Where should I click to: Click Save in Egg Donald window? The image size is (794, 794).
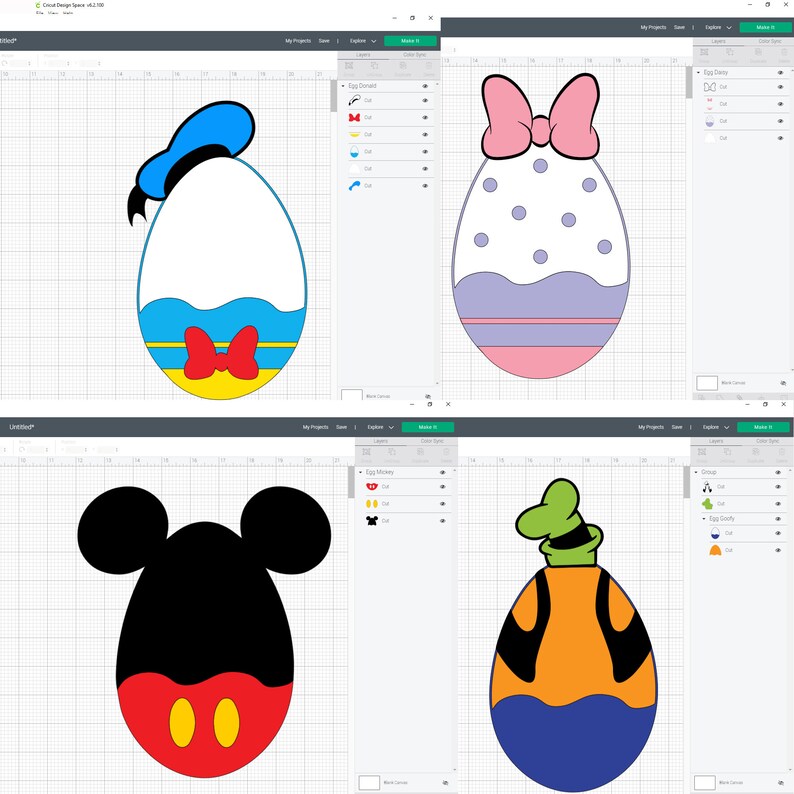324,41
